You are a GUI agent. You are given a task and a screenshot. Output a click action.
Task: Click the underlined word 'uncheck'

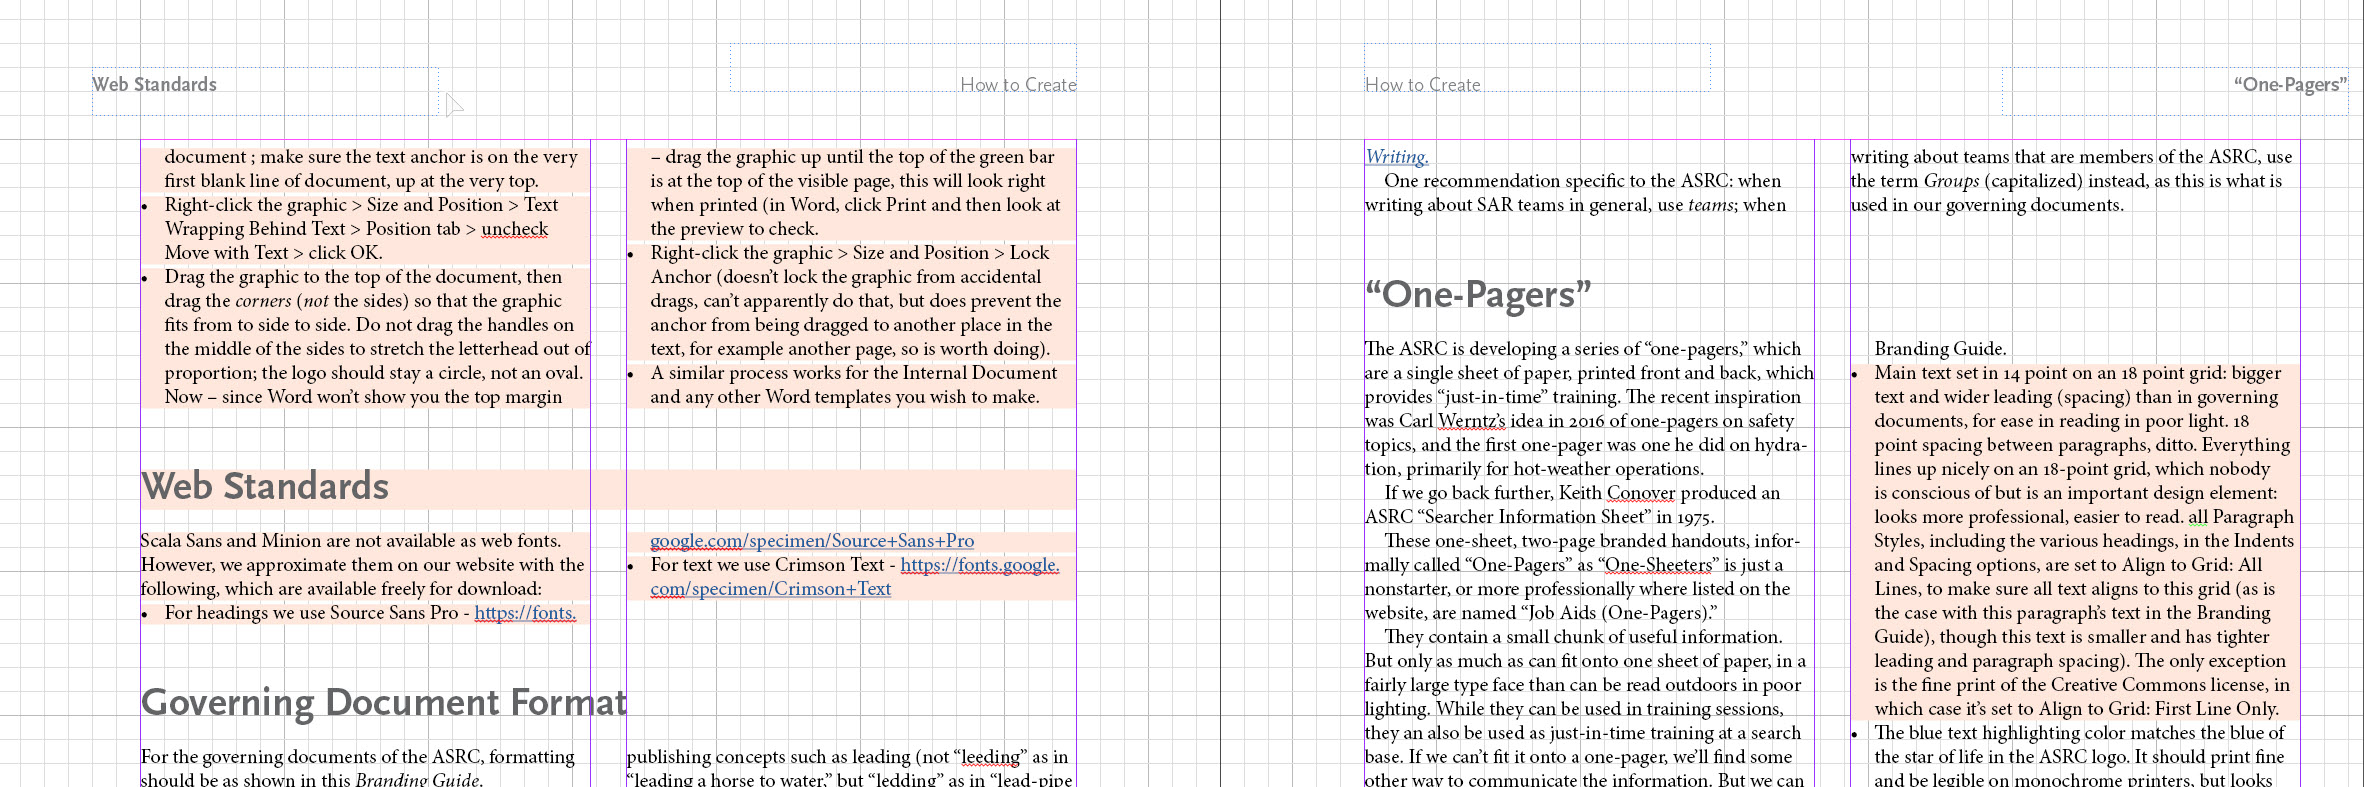tap(515, 229)
